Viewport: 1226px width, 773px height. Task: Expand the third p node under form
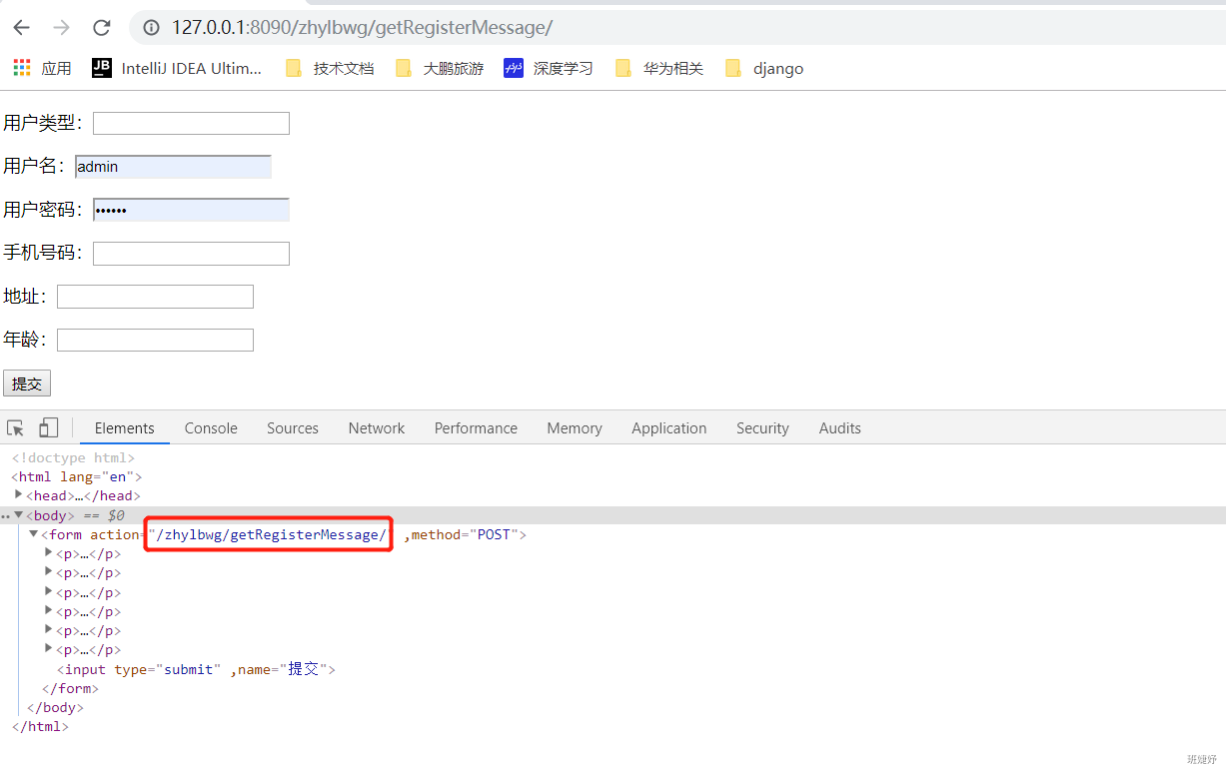click(49, 592)
